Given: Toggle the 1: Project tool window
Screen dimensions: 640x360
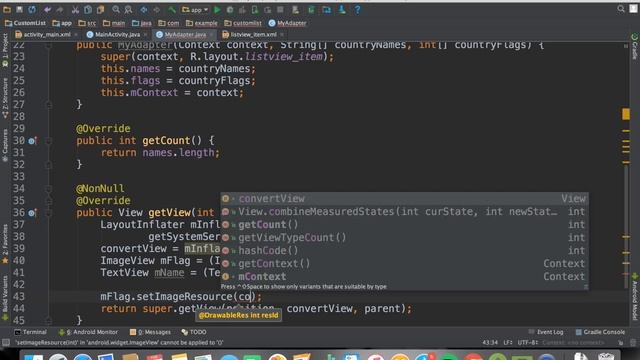Looking at the screenshot, I should pyautogui.click(x=5, y=49).
